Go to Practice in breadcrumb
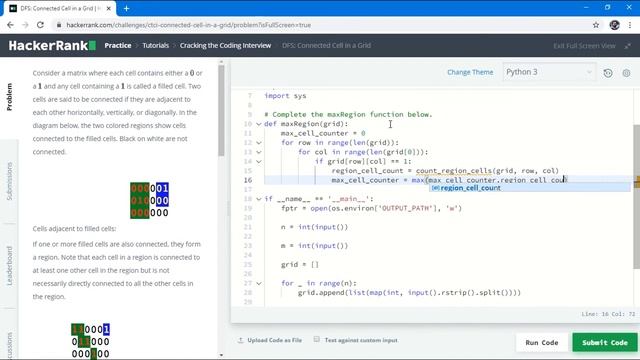The image size is (640, 360). (x=118, y=45)
